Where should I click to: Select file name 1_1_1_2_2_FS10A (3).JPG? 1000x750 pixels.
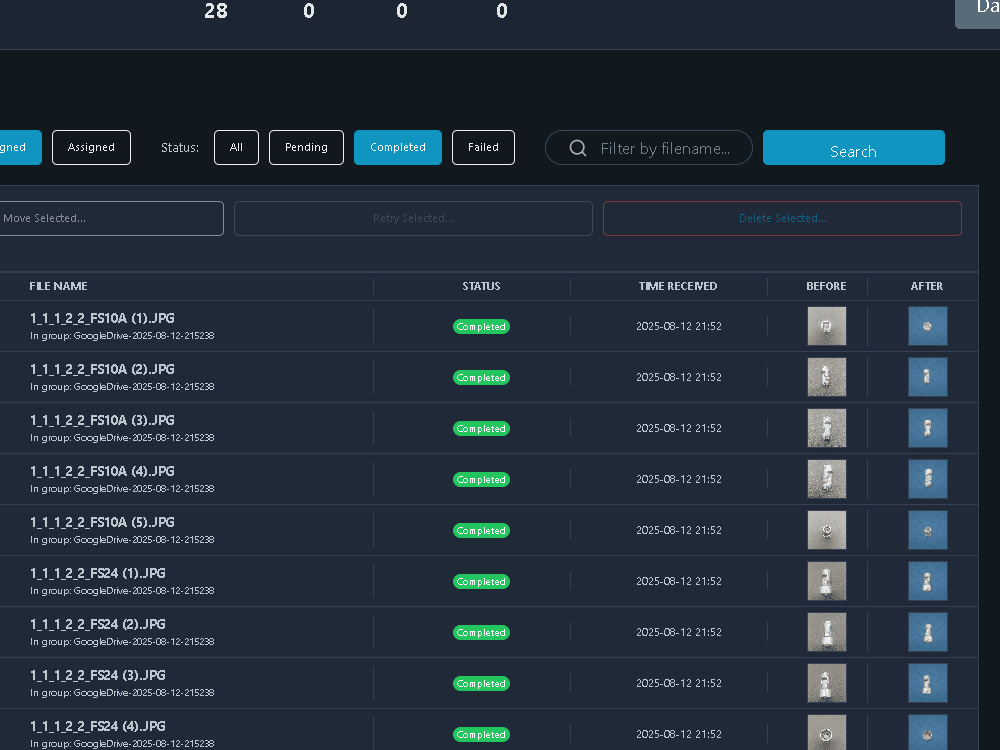tap(102, 420)
